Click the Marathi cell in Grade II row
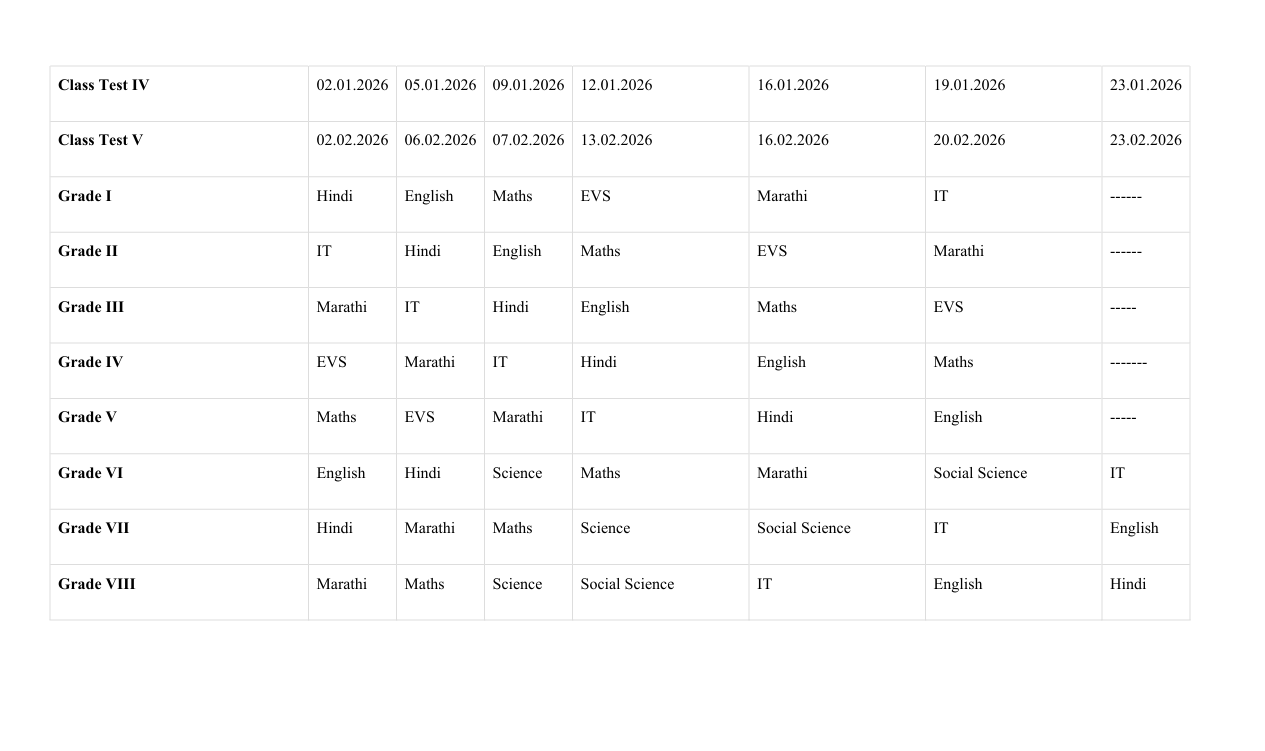The image size is (1265, 751). (958, 251)
